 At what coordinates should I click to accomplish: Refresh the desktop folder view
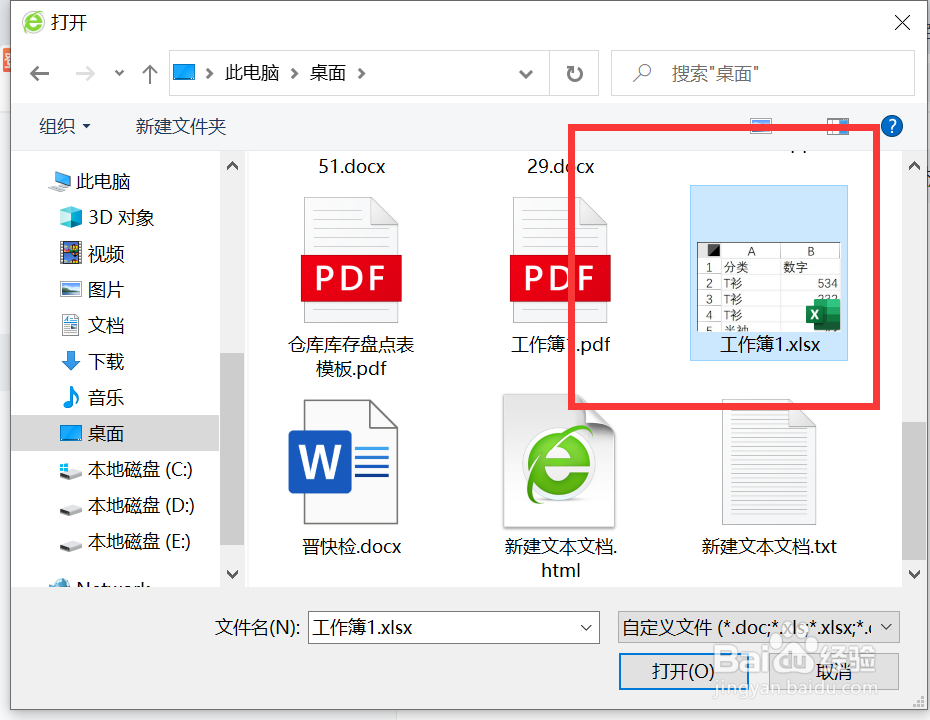pyautogui.click(x=574, y=74)
